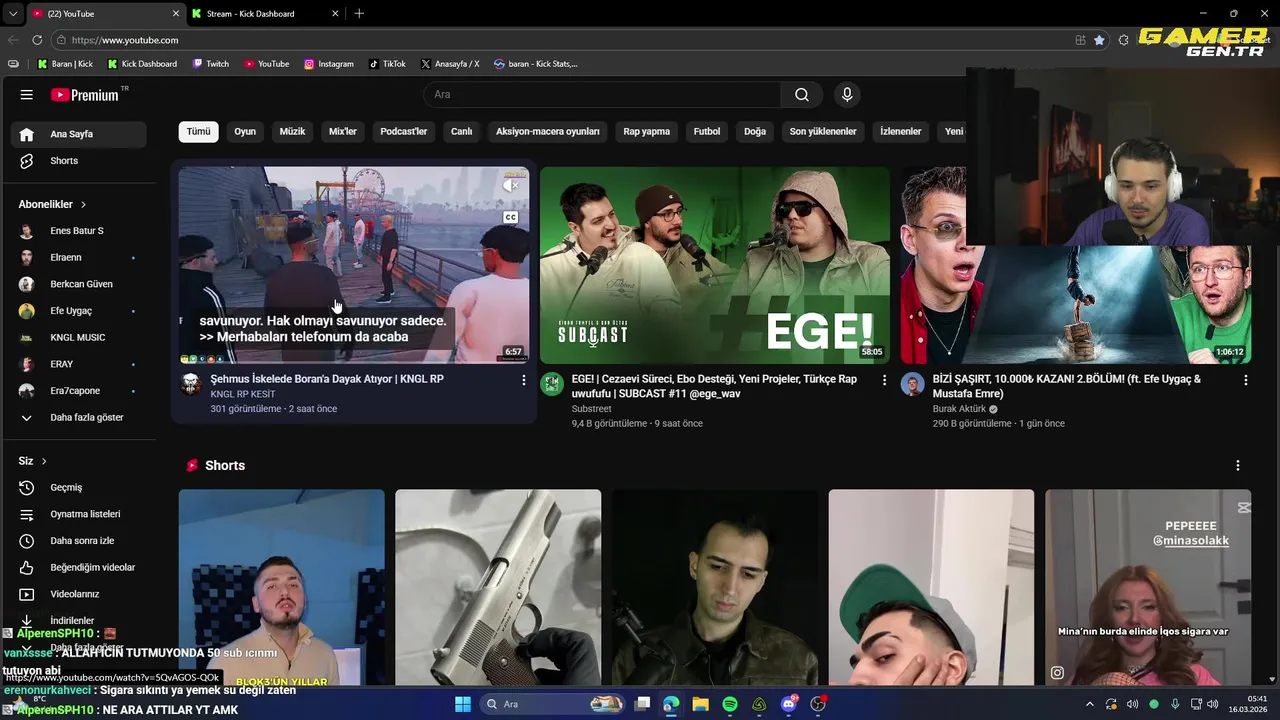Open Spotify from the taskbar
The image size is (1280, 720).
730,704
